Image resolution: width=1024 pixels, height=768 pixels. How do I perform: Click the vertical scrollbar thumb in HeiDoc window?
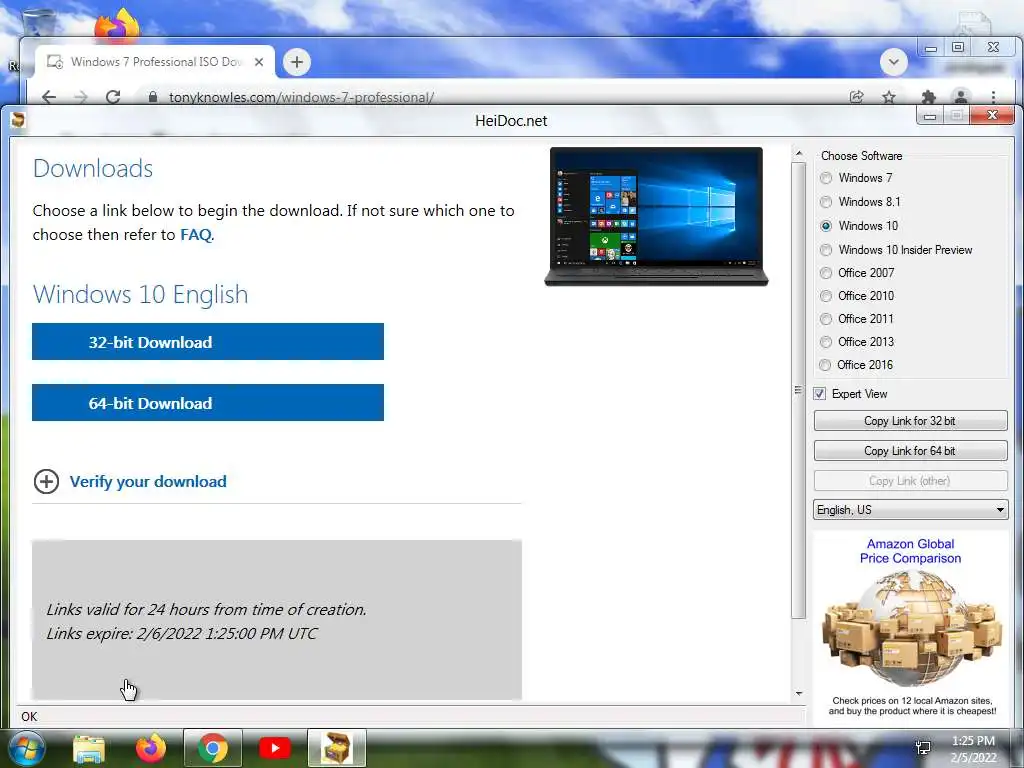coord(799,390)
